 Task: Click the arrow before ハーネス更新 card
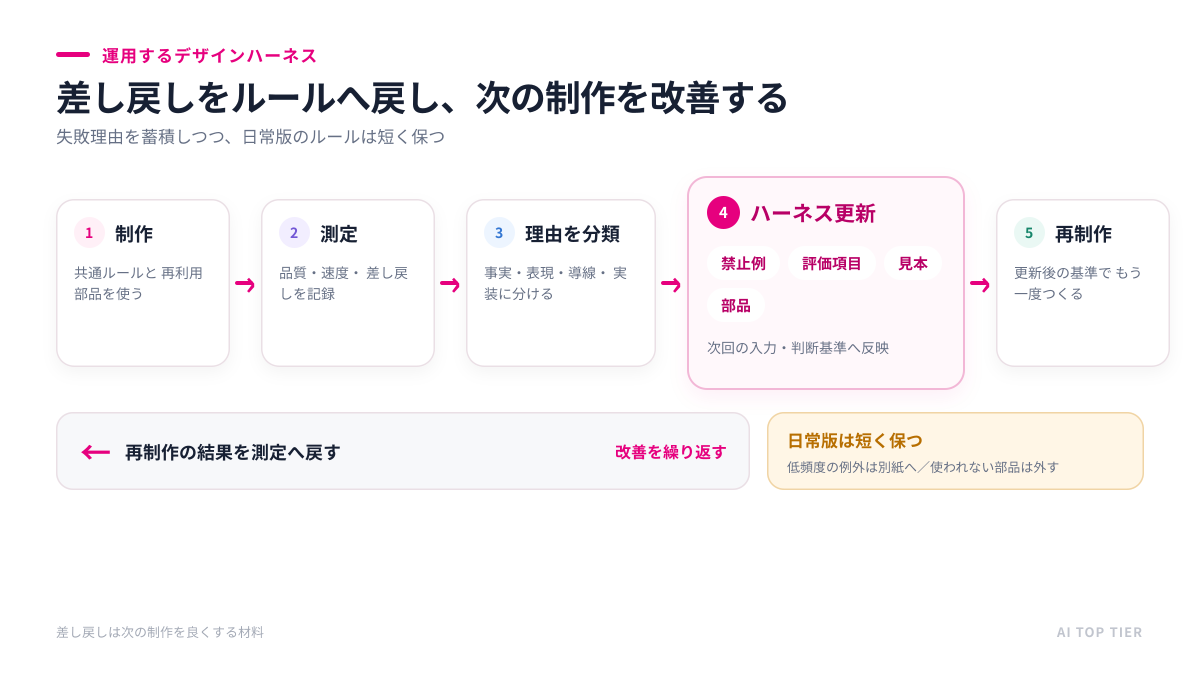pyautogui.click(x=671, y=285)
